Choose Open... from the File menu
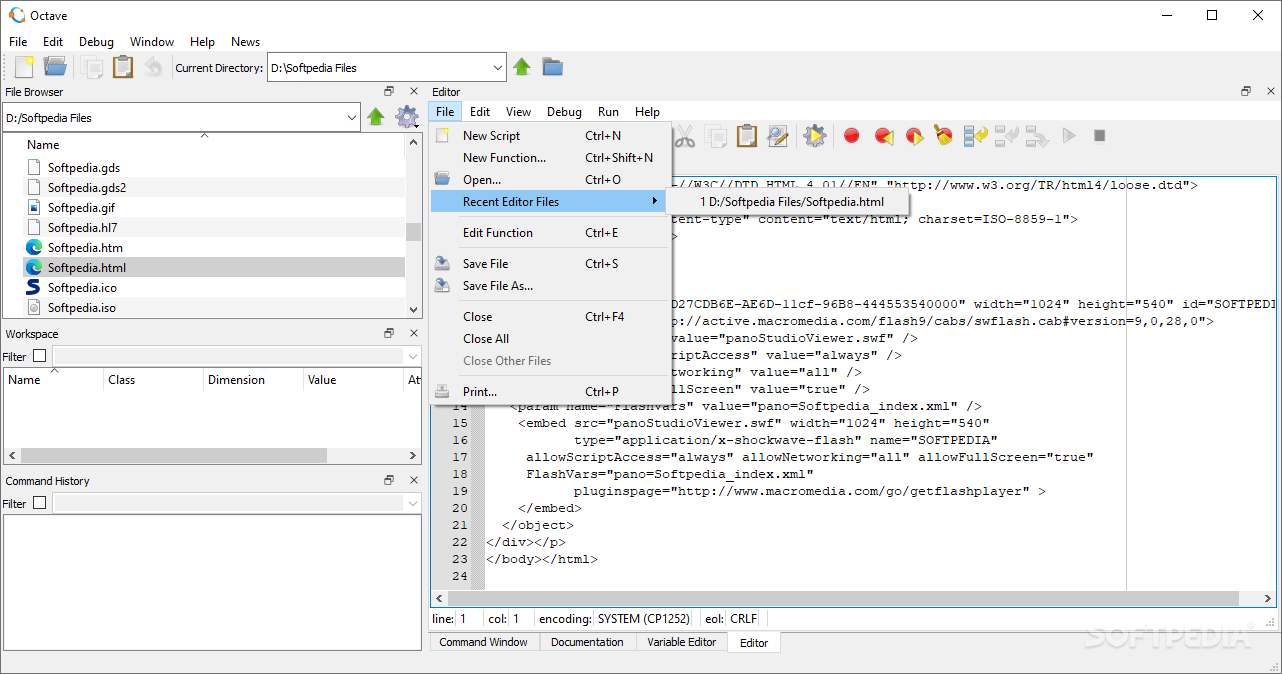1282x674 pixels. click(x=550, y=180)
